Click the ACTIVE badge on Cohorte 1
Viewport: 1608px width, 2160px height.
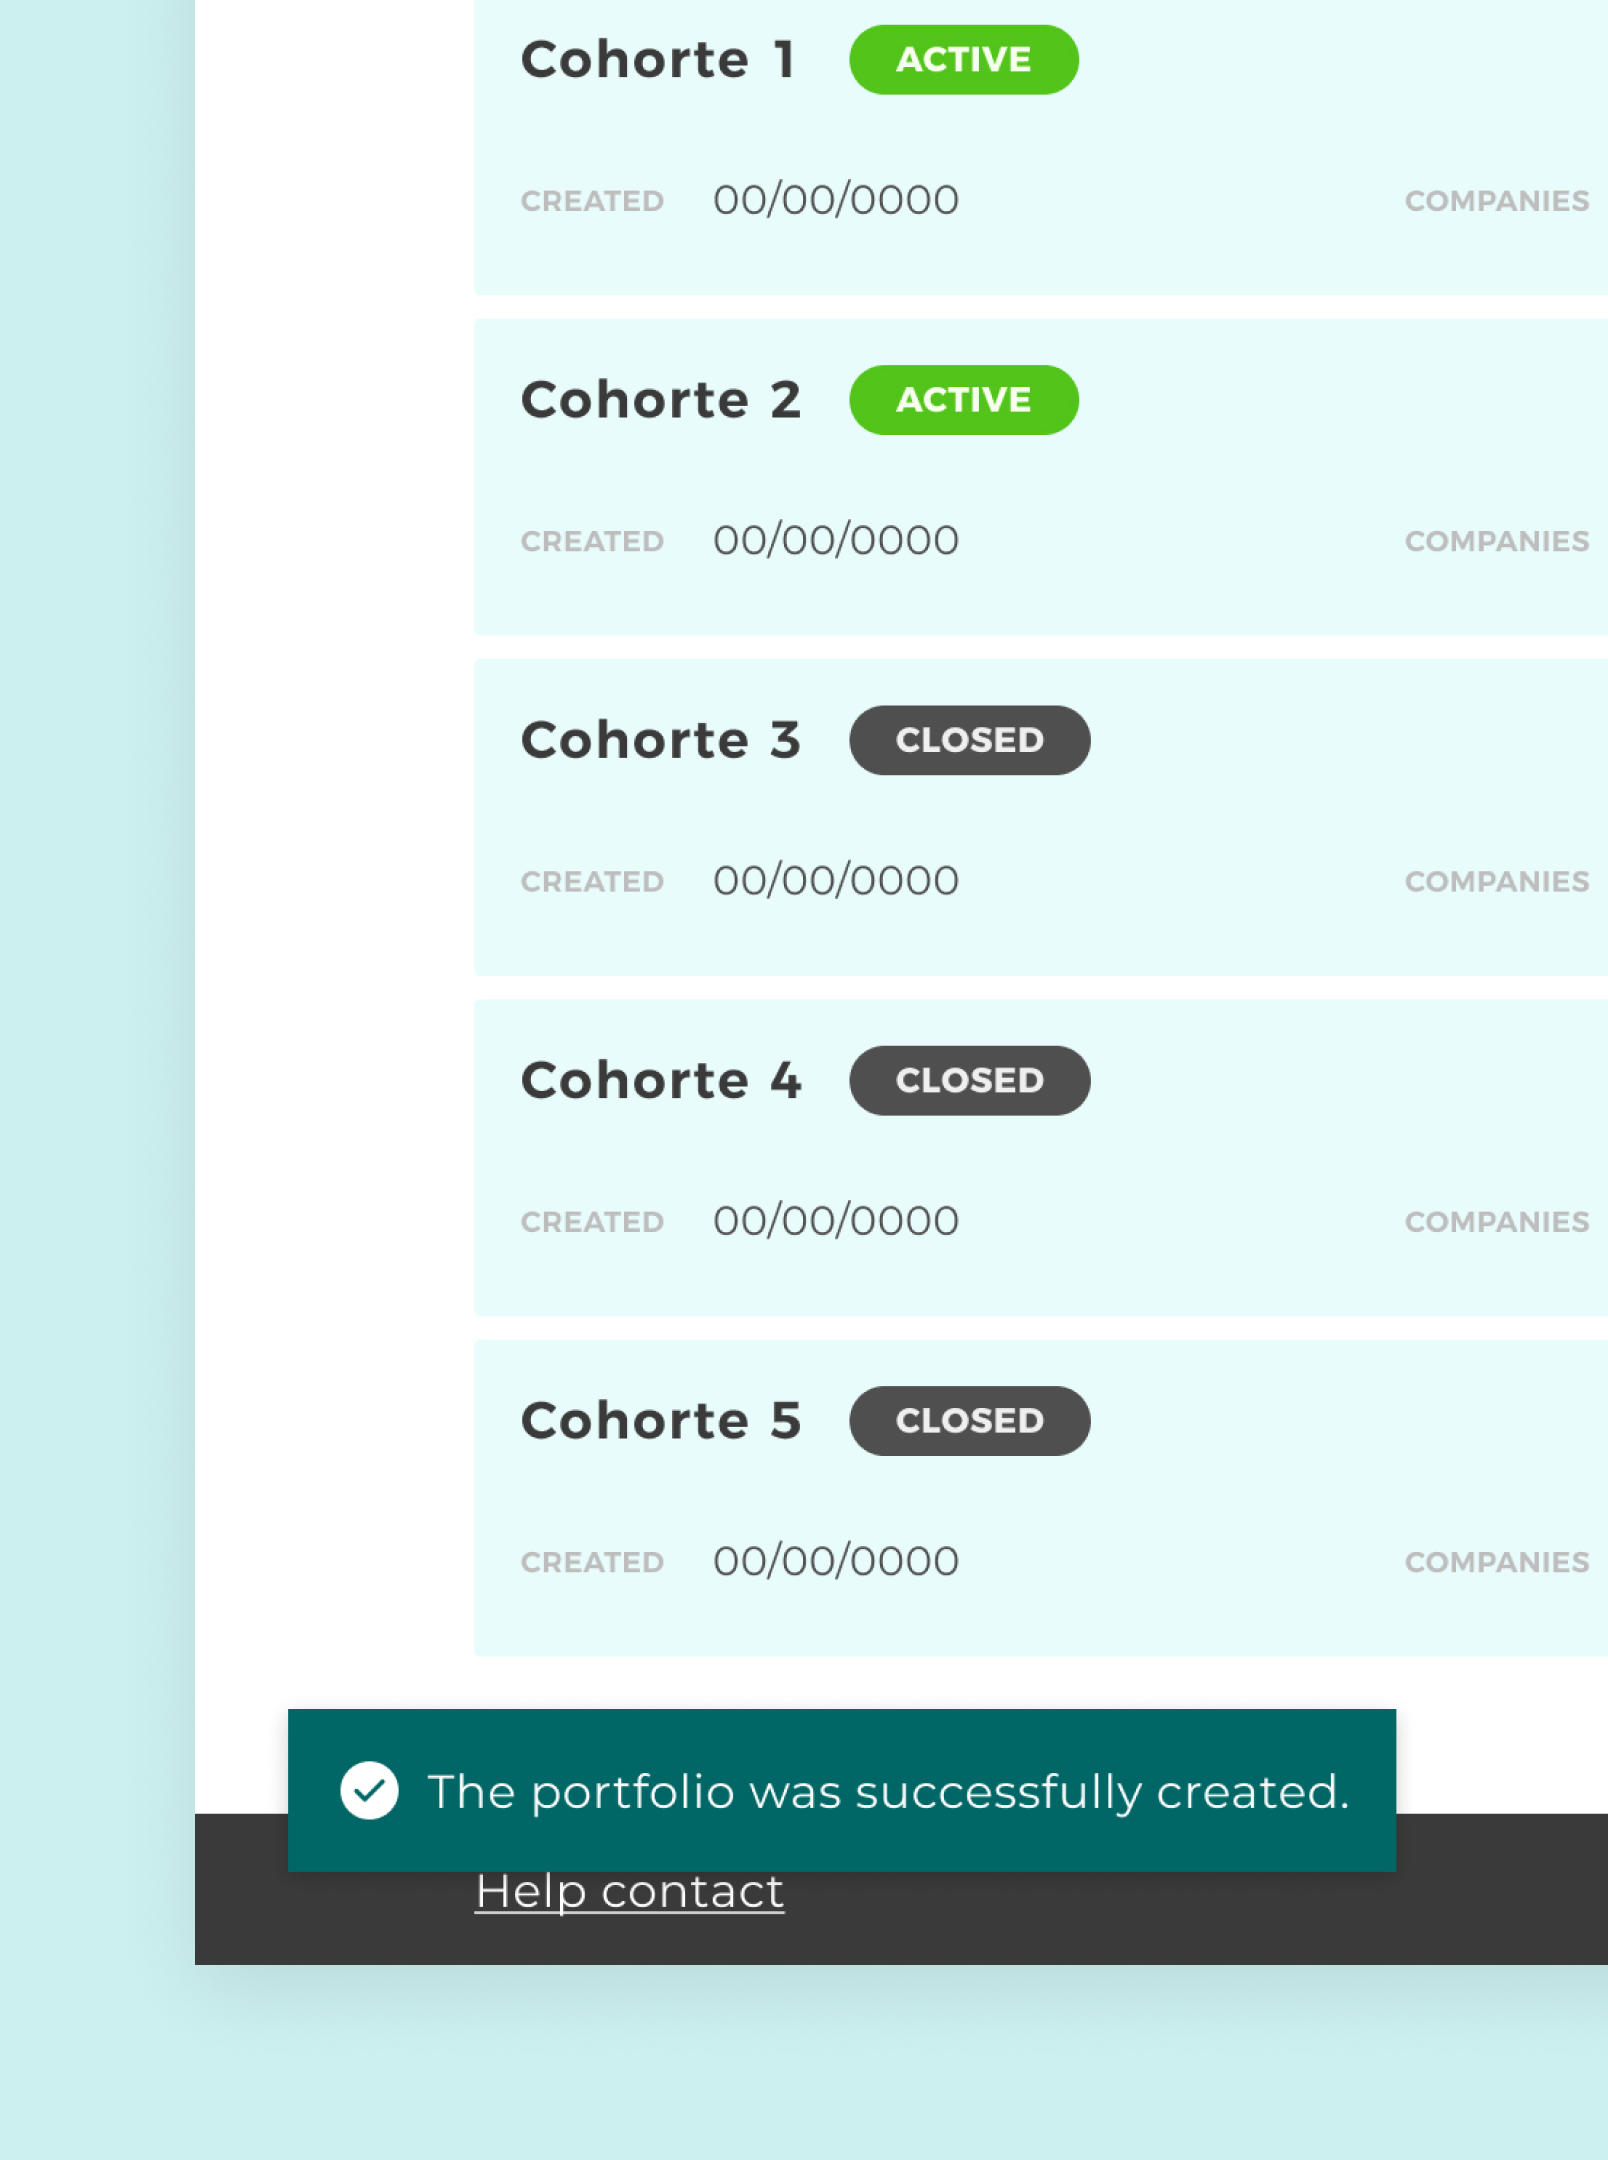tap(963, 60)
